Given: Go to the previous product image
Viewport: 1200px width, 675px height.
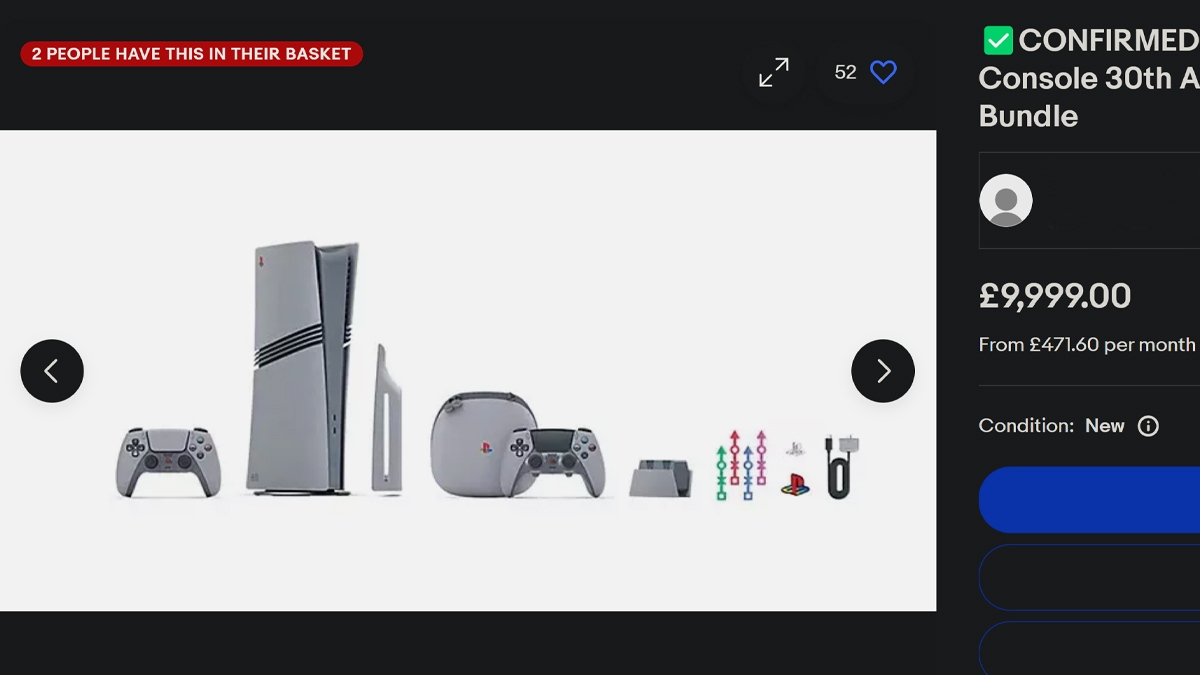Looking at the screenshot, I should tap(52, 371).
